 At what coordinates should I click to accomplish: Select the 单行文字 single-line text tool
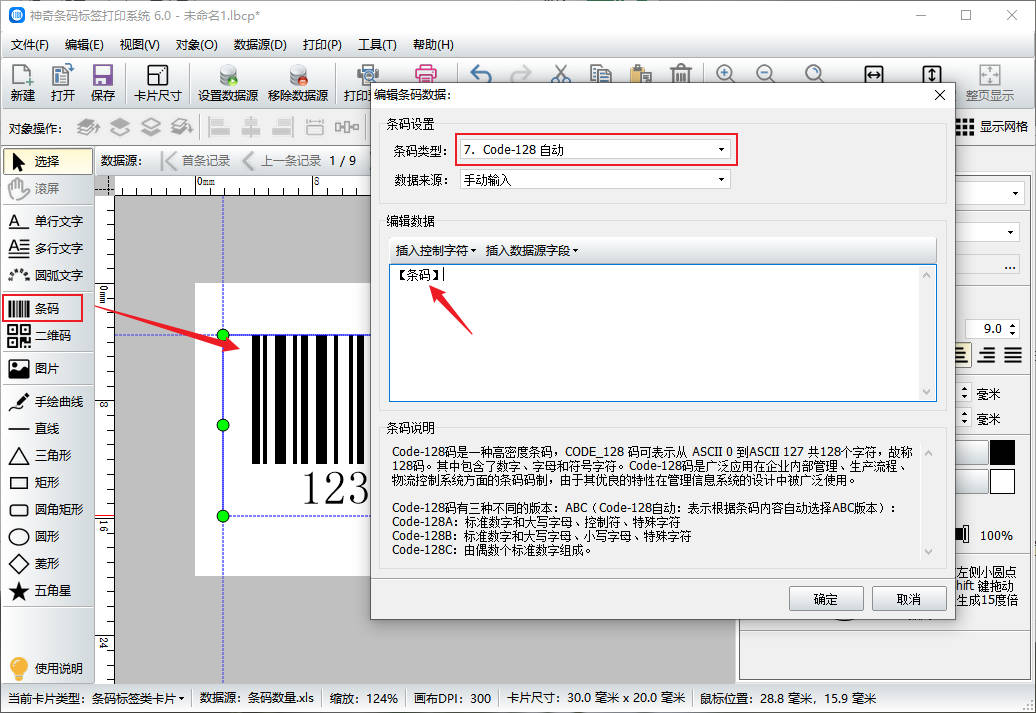coord(46,221)
